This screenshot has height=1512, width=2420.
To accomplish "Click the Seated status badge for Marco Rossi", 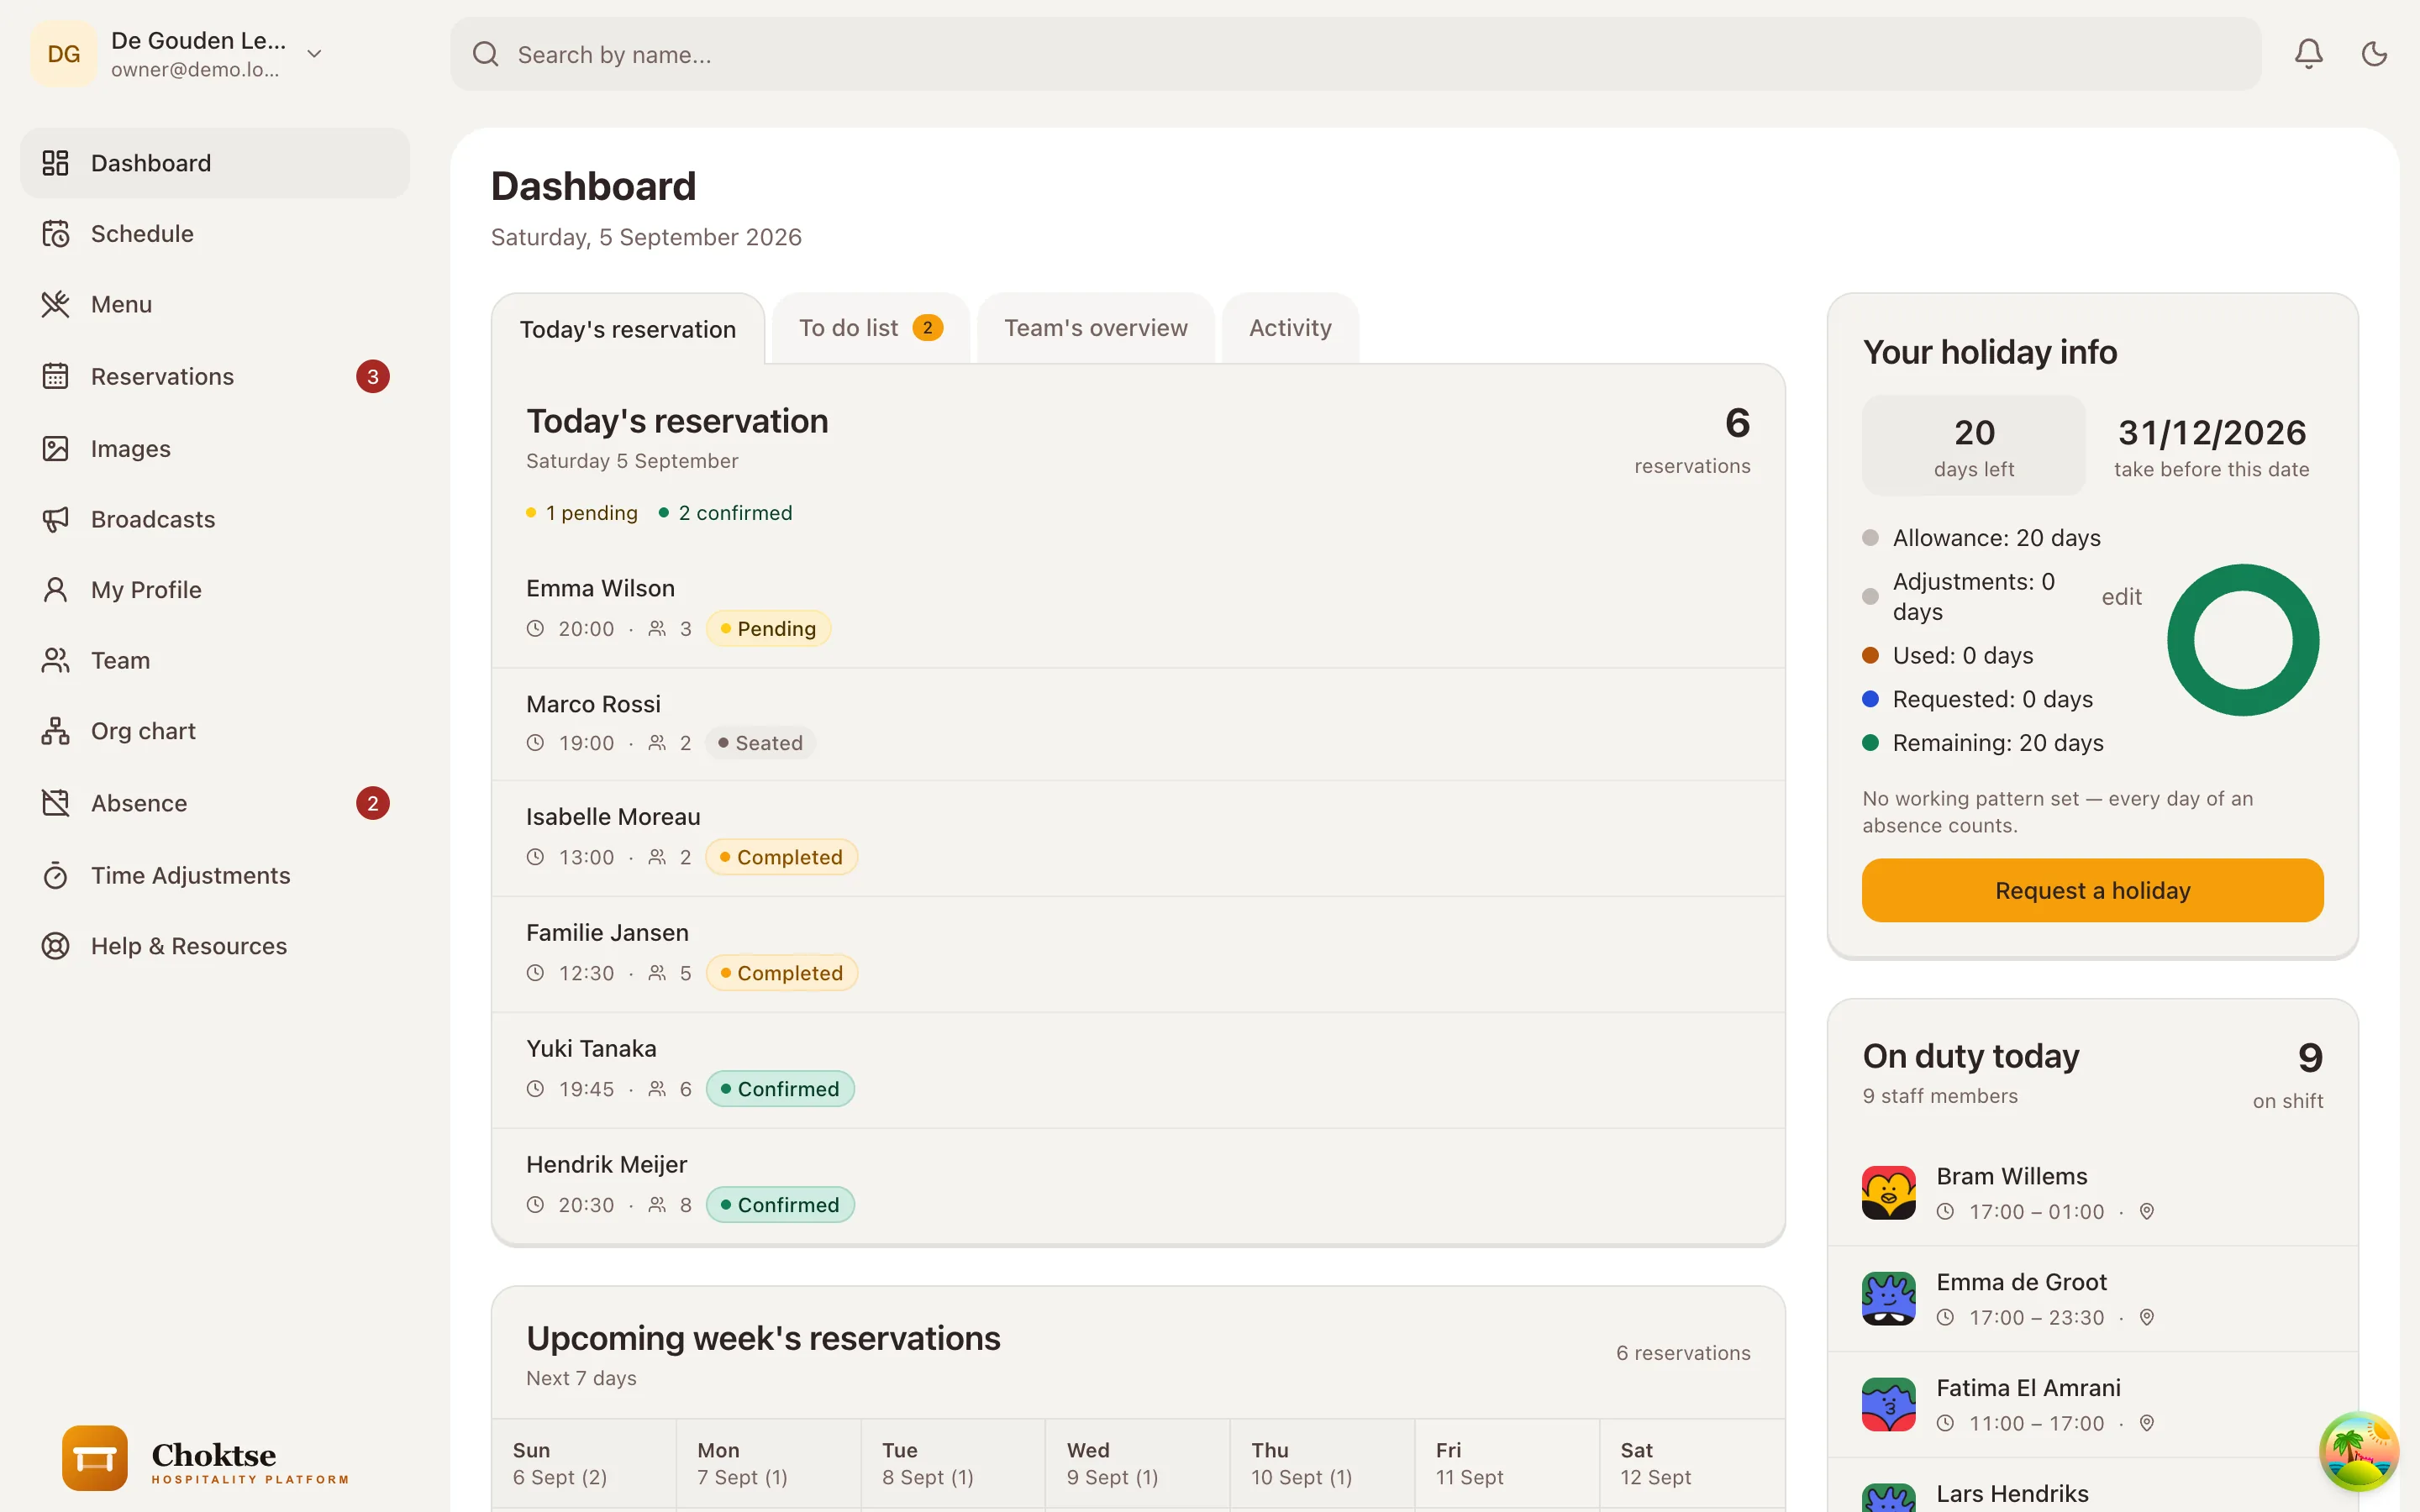I will pos(760,743).
